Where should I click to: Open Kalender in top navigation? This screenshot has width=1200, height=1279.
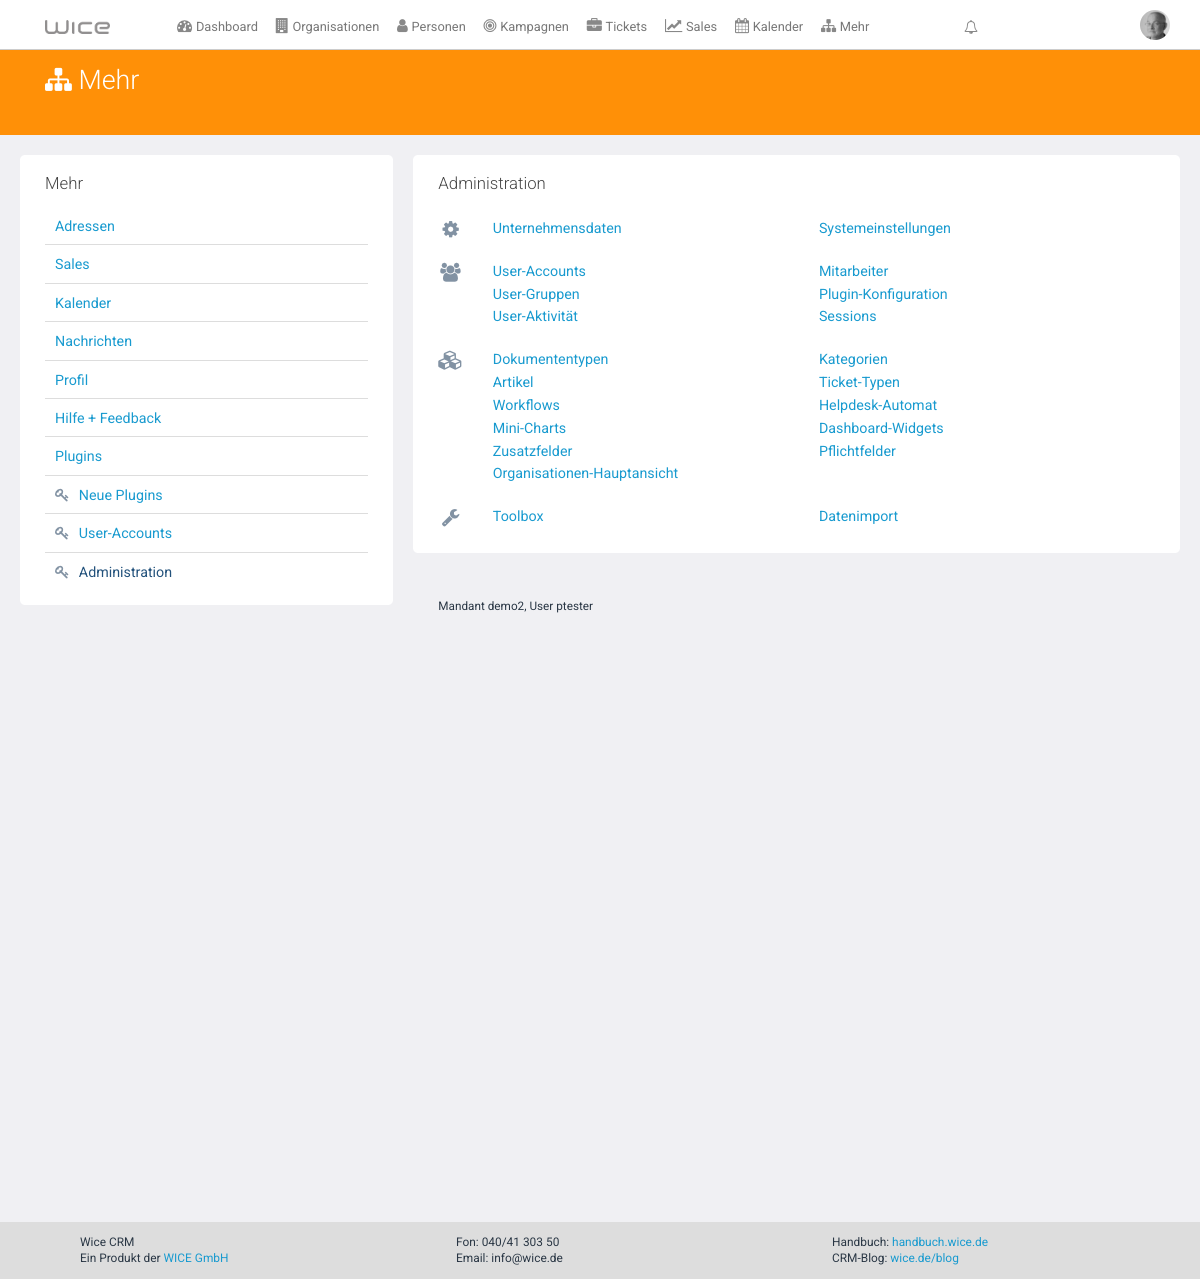769,27
